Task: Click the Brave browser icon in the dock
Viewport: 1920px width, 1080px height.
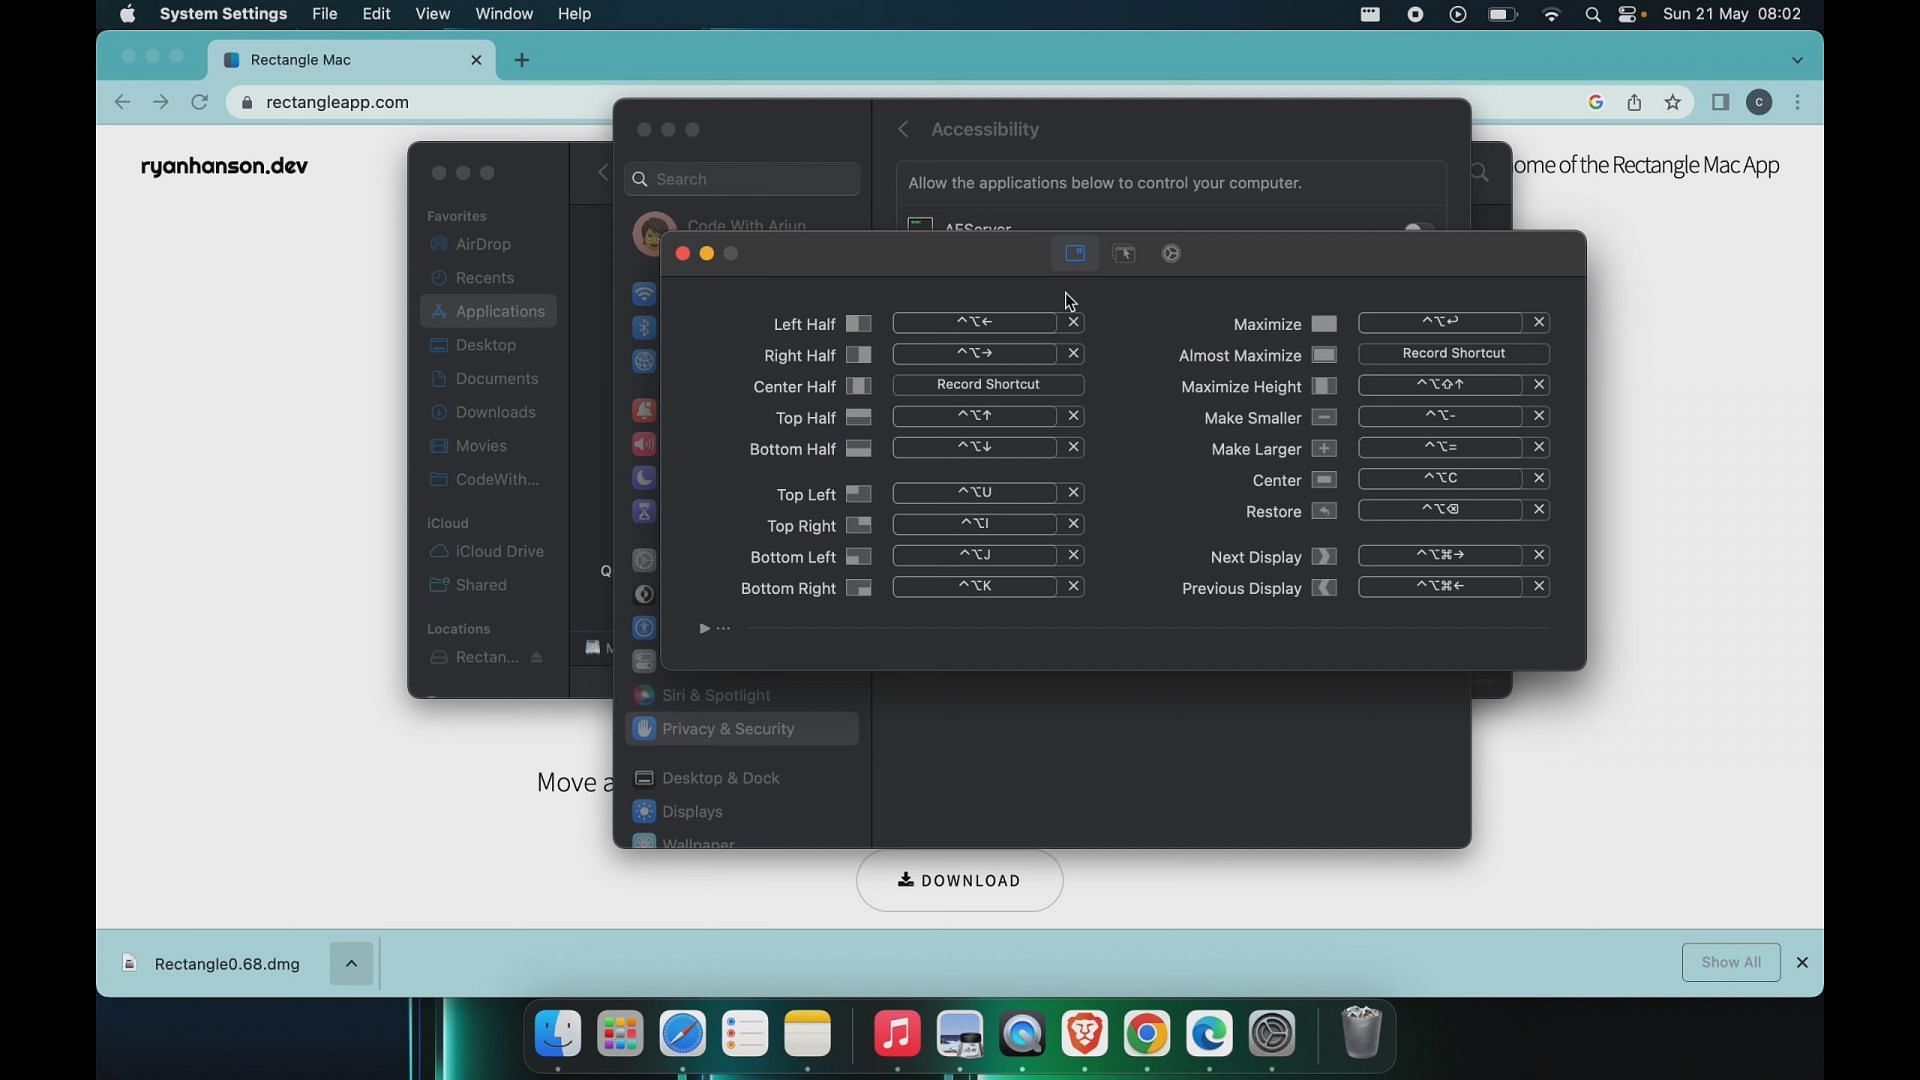Action: click(1084, 1033)
